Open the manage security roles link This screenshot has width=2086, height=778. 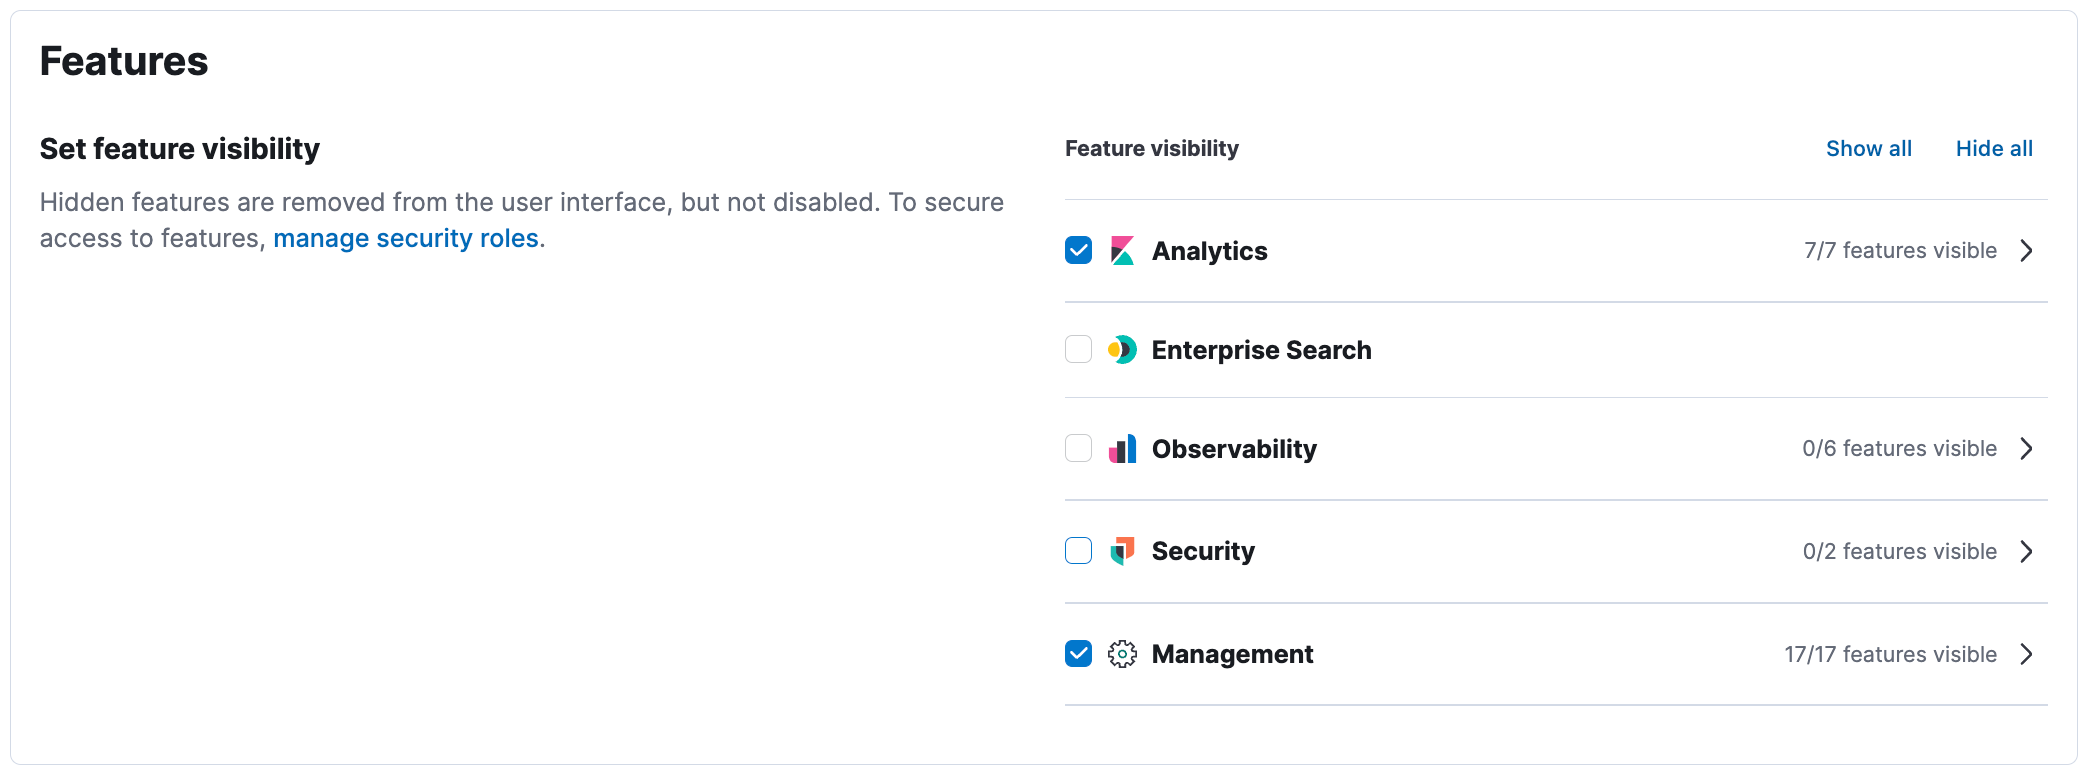(x=406, y=238)
